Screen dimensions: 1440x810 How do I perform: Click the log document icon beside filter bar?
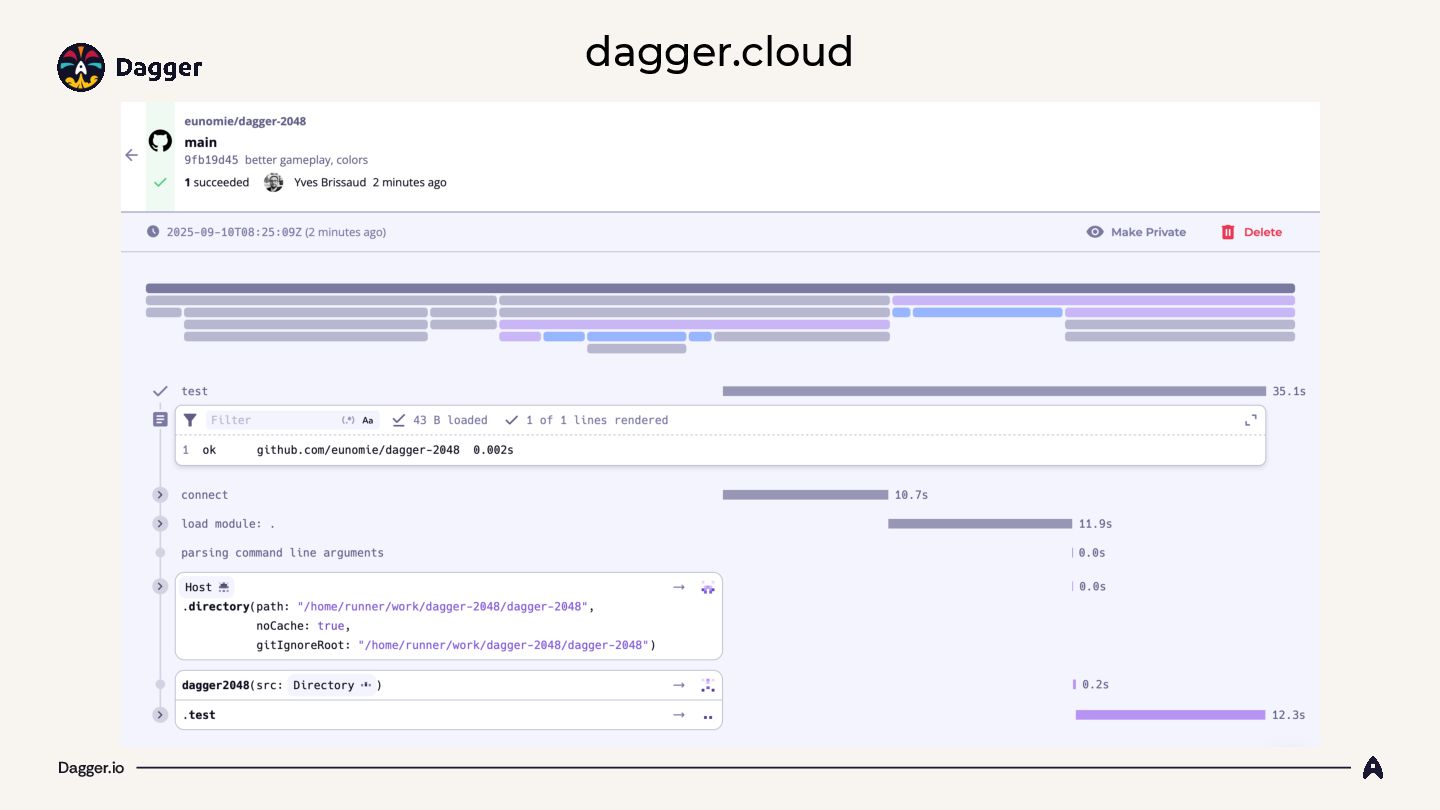160,420
